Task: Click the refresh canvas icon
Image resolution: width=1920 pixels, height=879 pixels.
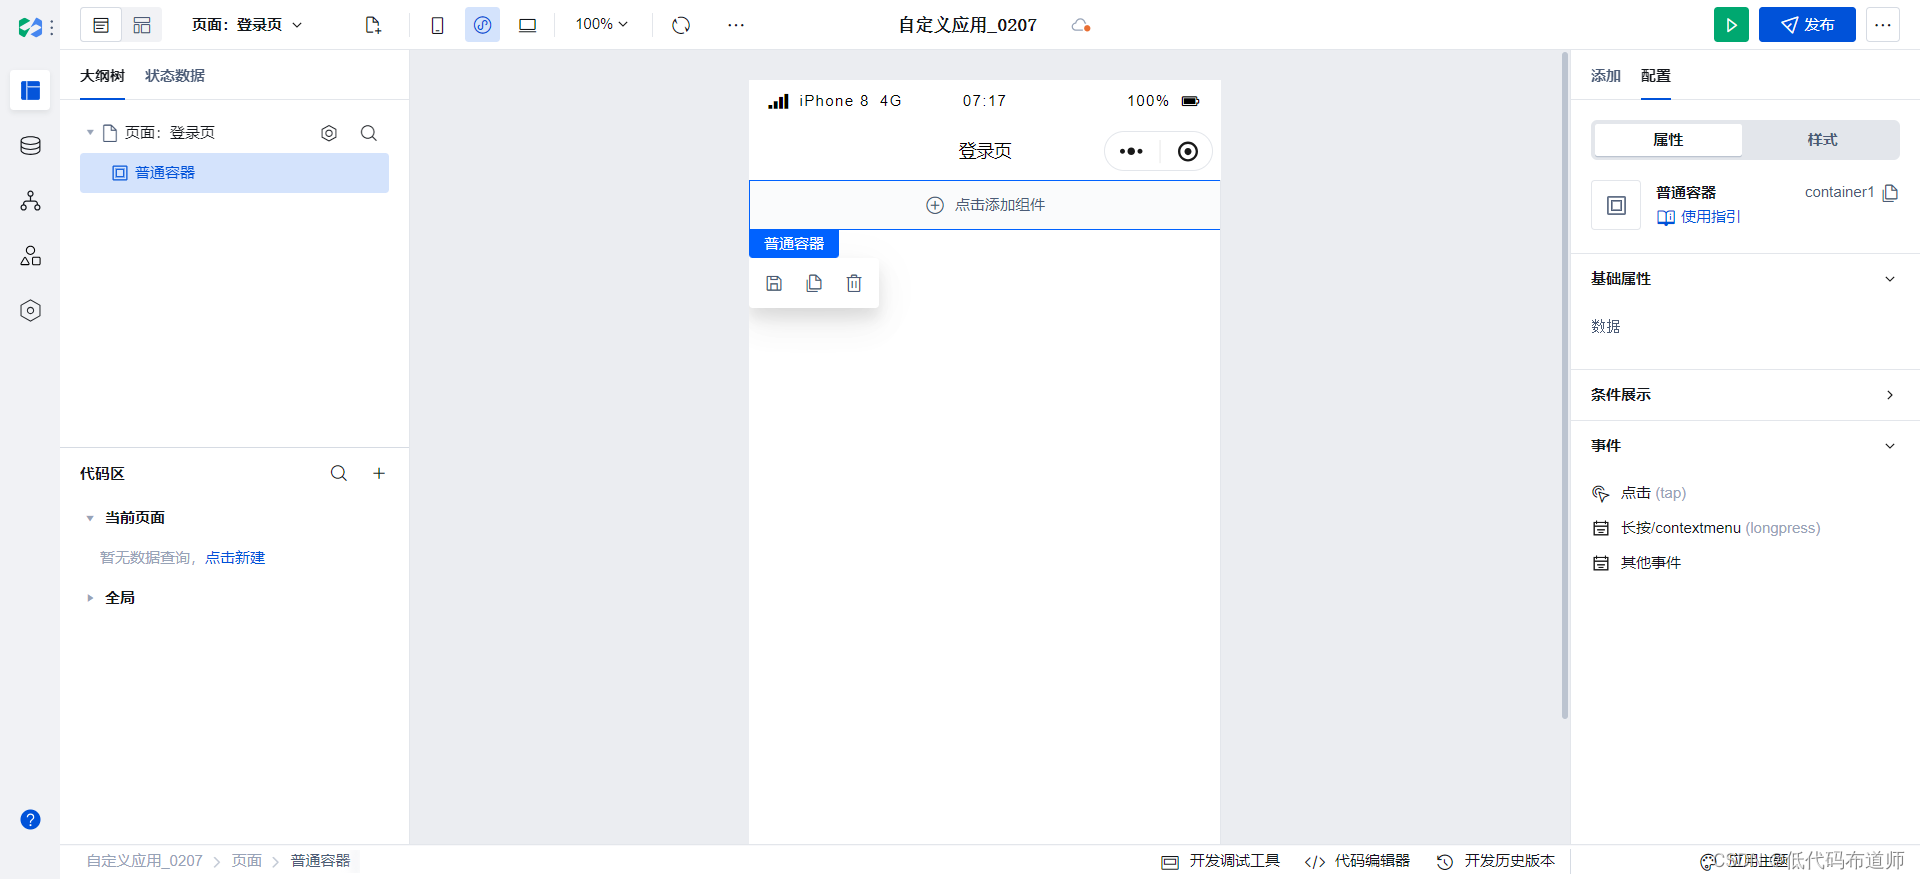Action: click(681, 25)
